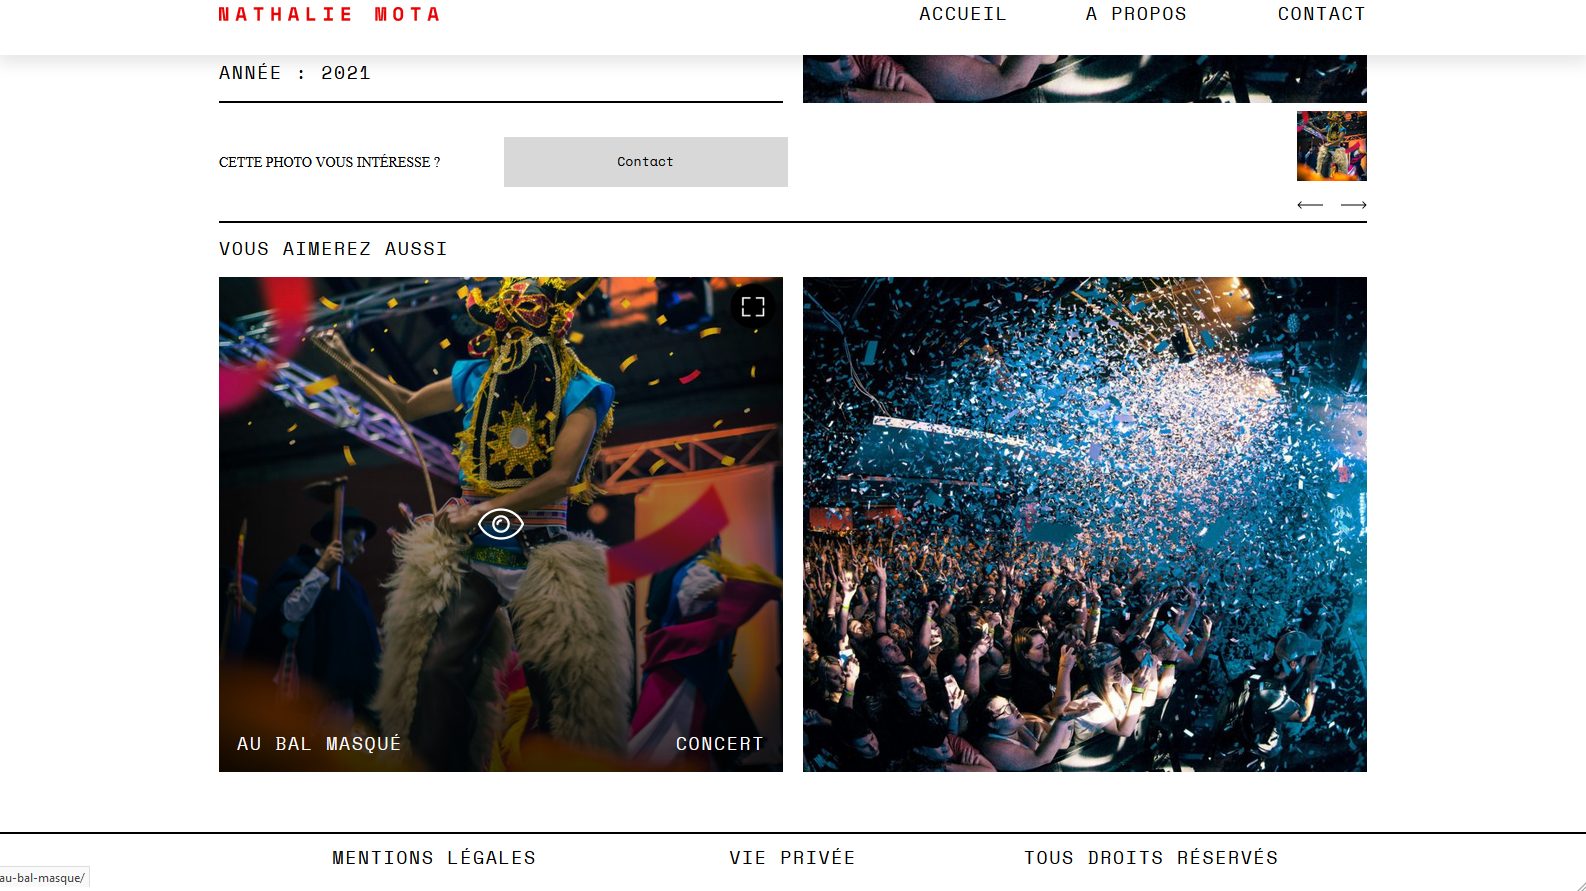This screenshot has height=891, width=1586.
Task: Click the Nathalie Mota logo
Action: pos(329,14)
